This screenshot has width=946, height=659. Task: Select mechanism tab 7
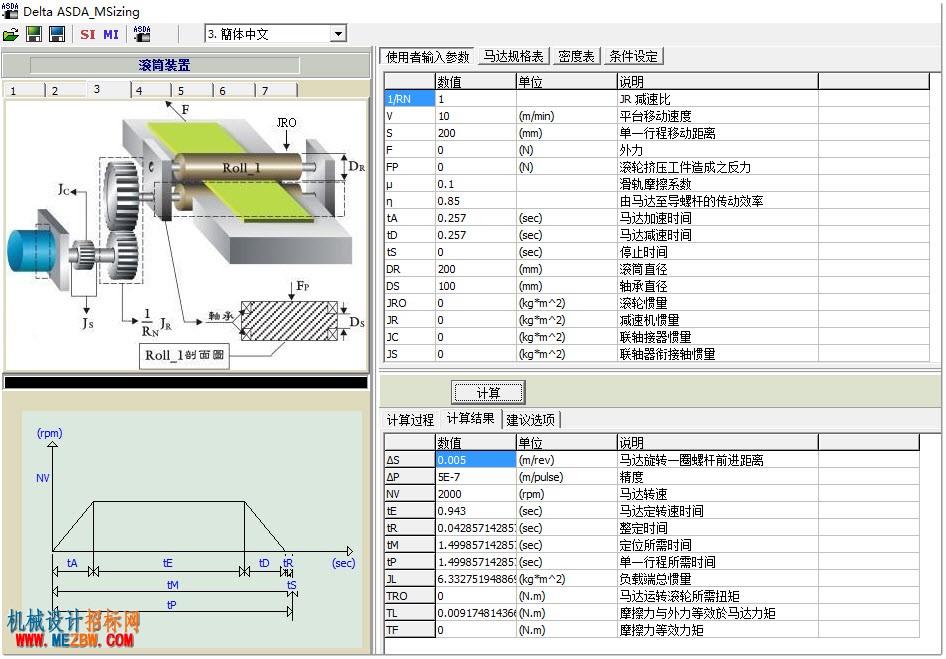[276, 90]
